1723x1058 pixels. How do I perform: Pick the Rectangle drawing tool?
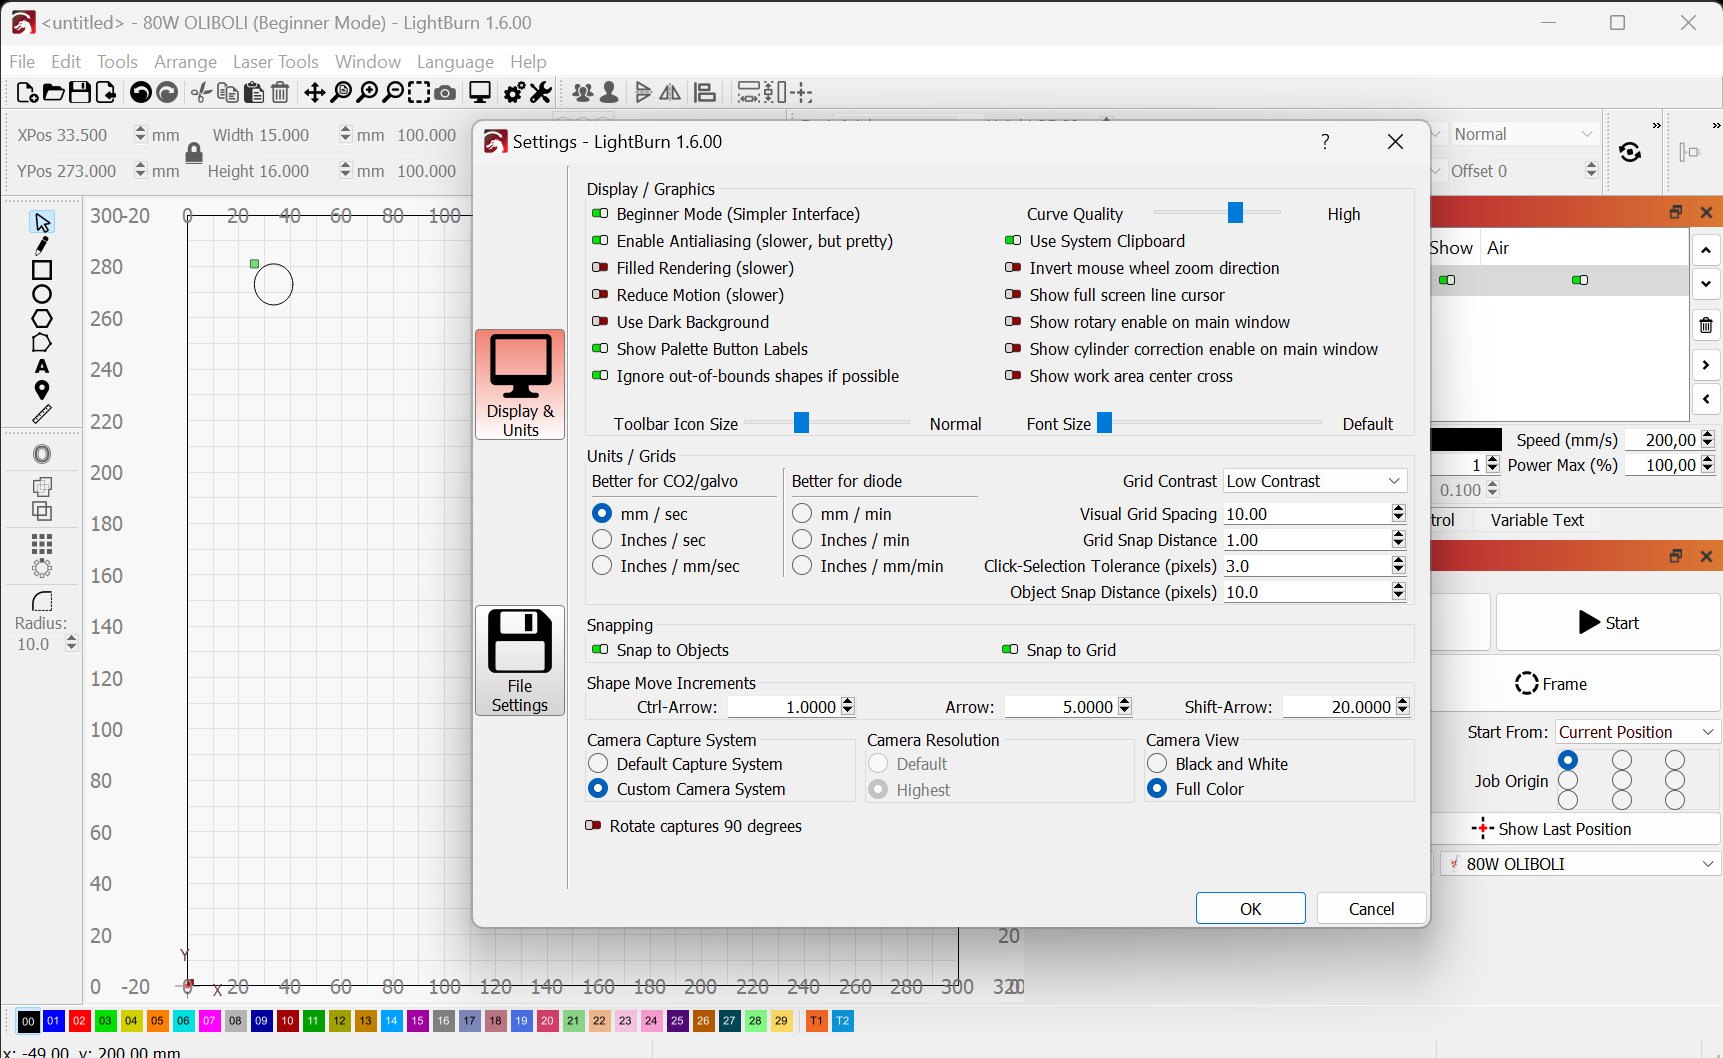point(42,270)
